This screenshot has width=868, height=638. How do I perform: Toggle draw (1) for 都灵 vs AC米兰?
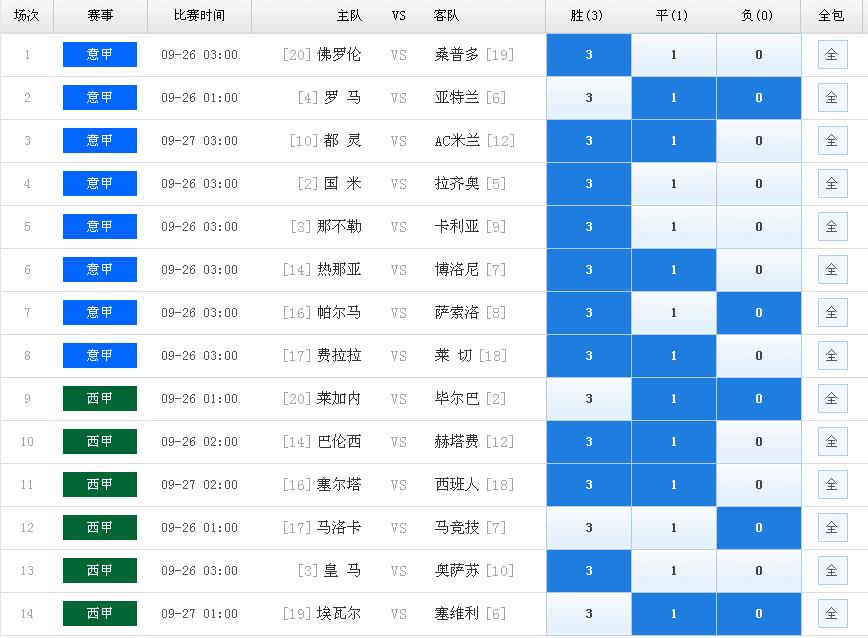tap(674, 141)
